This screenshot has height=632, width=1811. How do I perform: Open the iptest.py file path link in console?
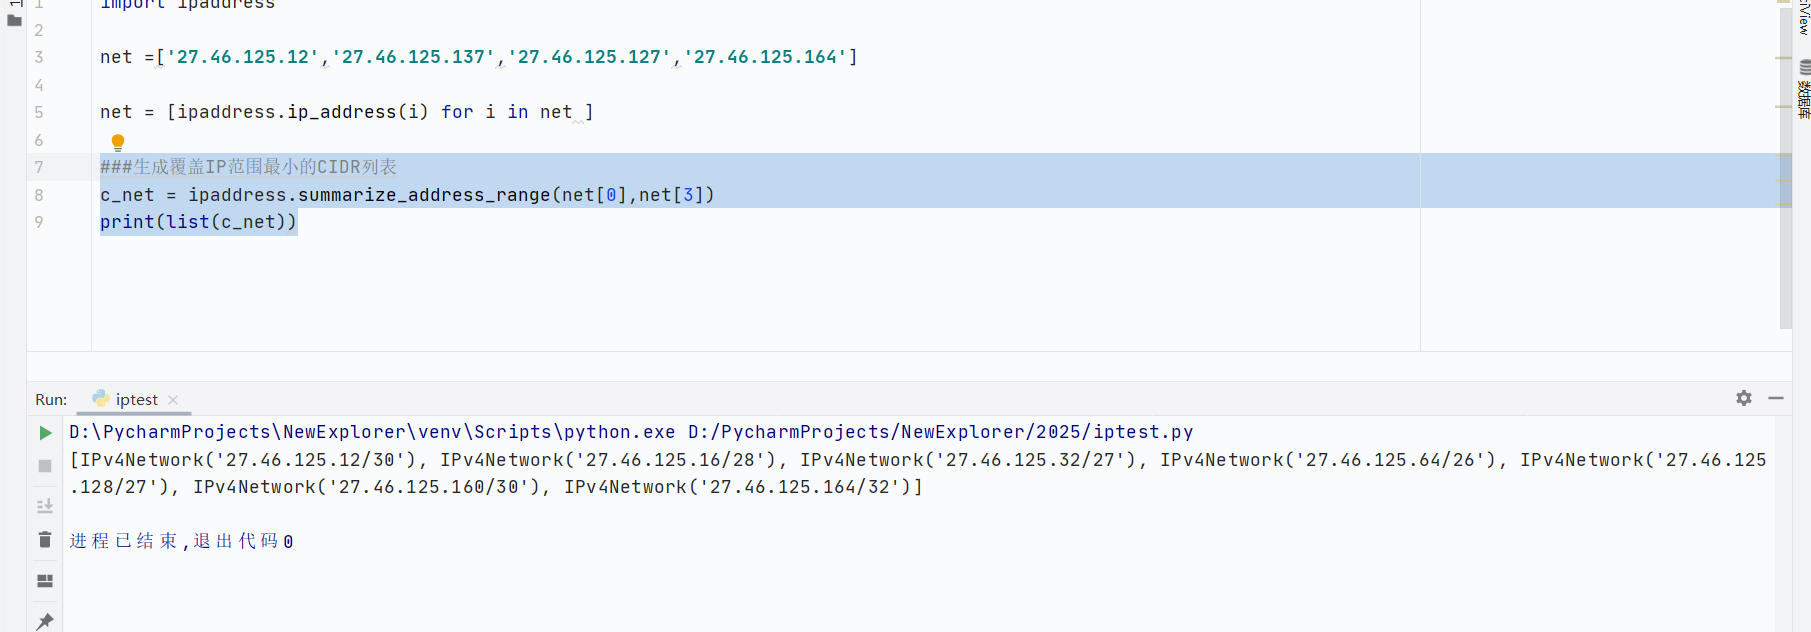click(x=940, y=432)
